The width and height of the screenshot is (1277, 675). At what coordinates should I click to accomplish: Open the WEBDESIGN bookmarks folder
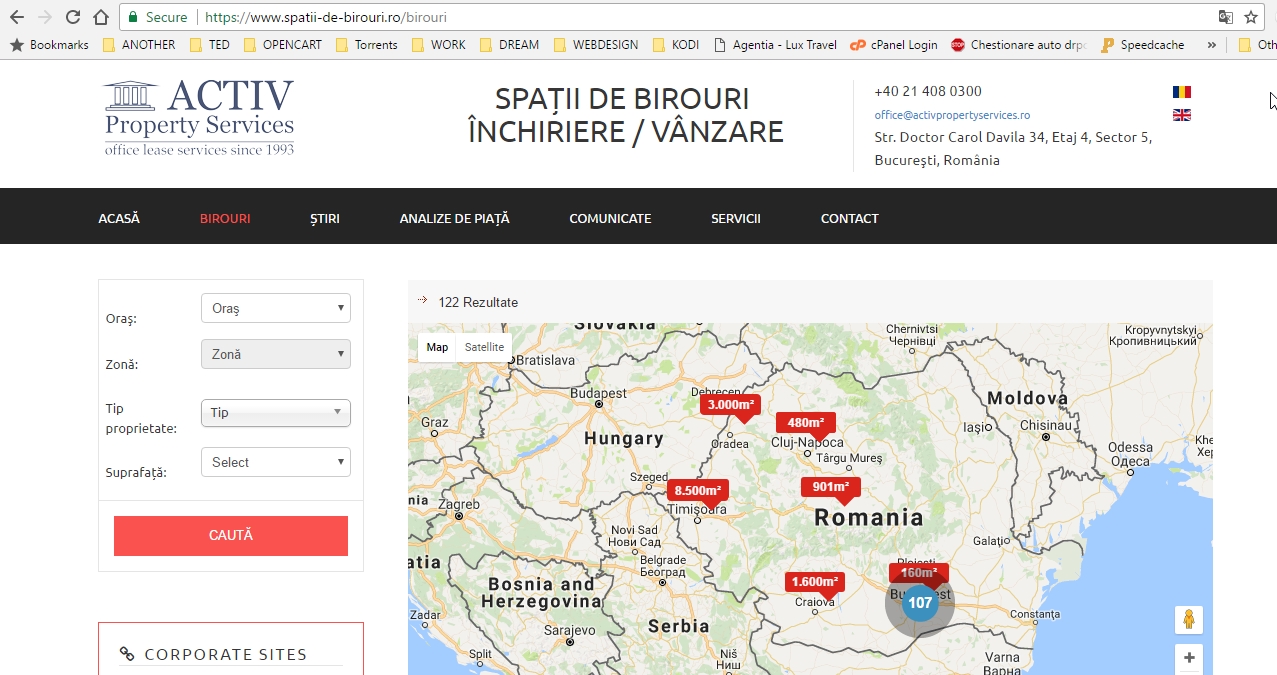596,45
